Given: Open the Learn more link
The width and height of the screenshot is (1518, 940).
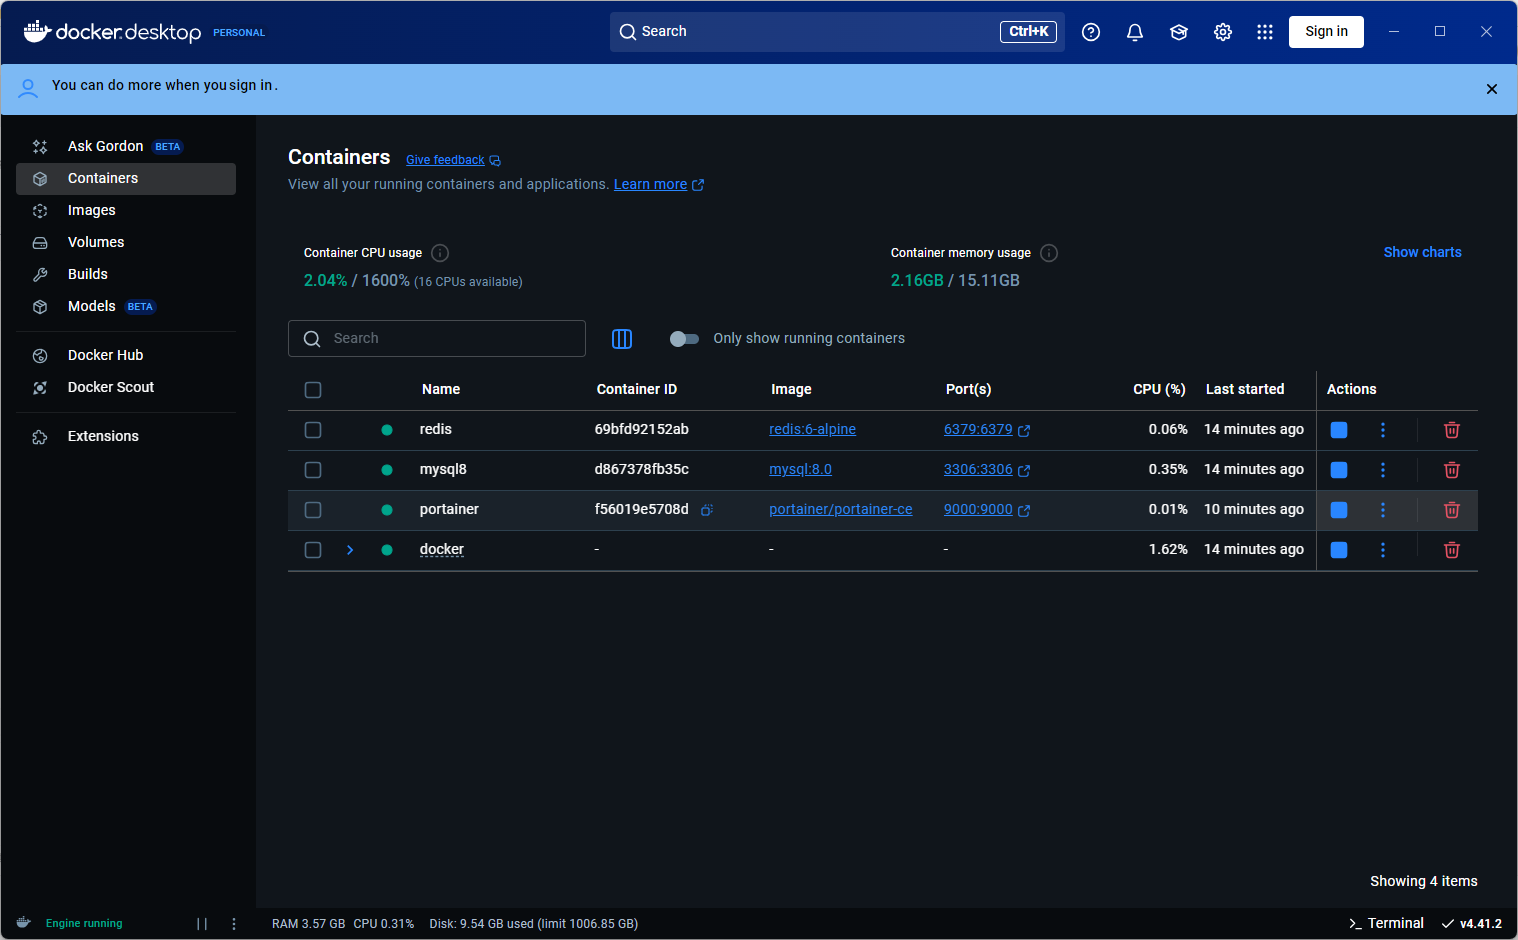Looking at the screenshot, I should [658, 184].
